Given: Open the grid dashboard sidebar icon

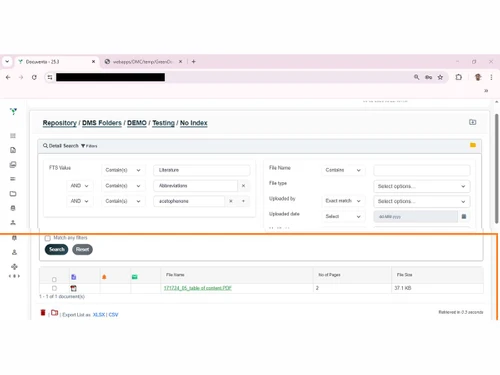Looking at the screenshot, I should [x=13, y=136].
